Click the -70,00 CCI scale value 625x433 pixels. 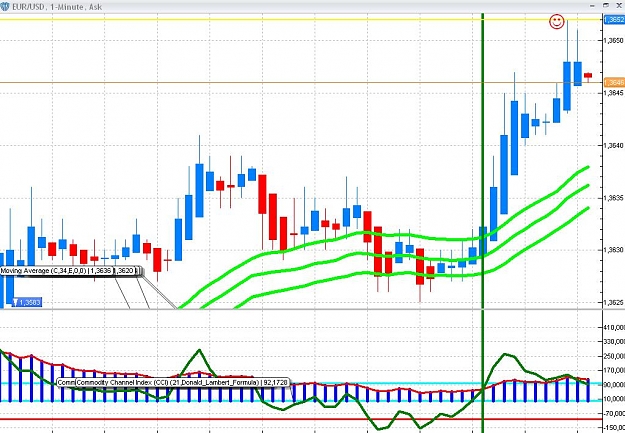coord(614,414)
